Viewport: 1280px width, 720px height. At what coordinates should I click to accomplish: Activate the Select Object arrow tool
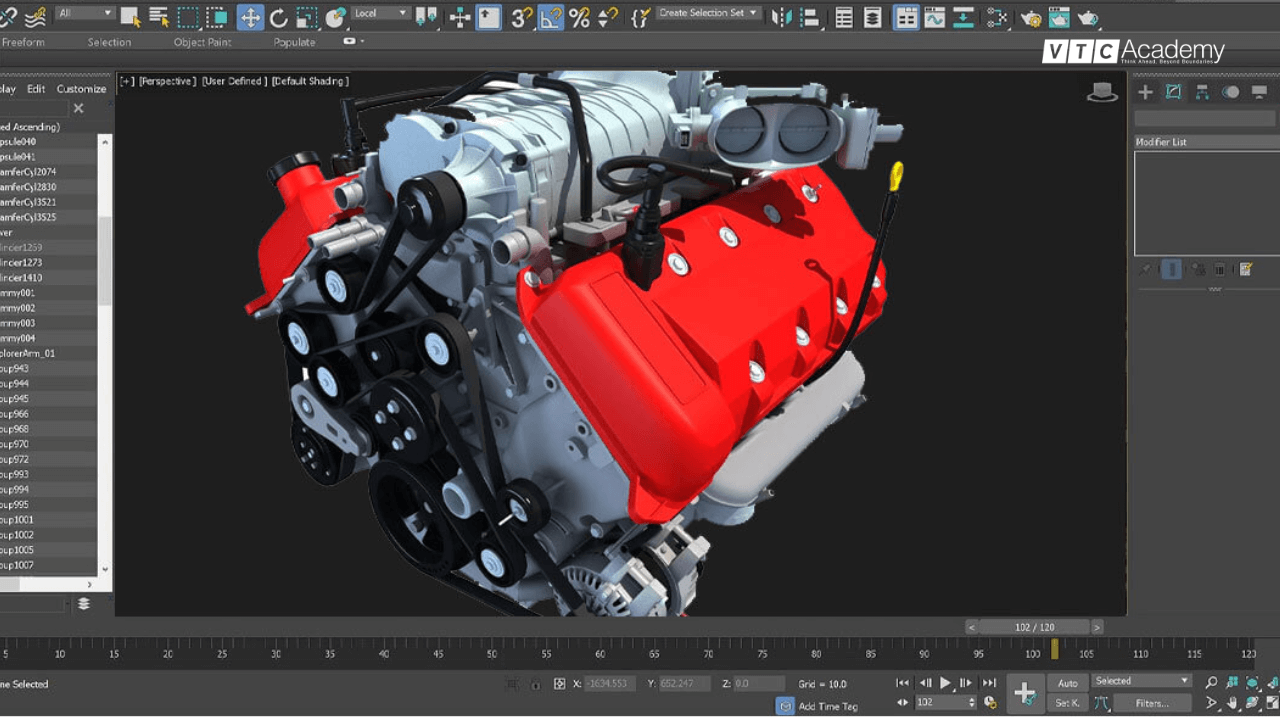coord(130,15)
